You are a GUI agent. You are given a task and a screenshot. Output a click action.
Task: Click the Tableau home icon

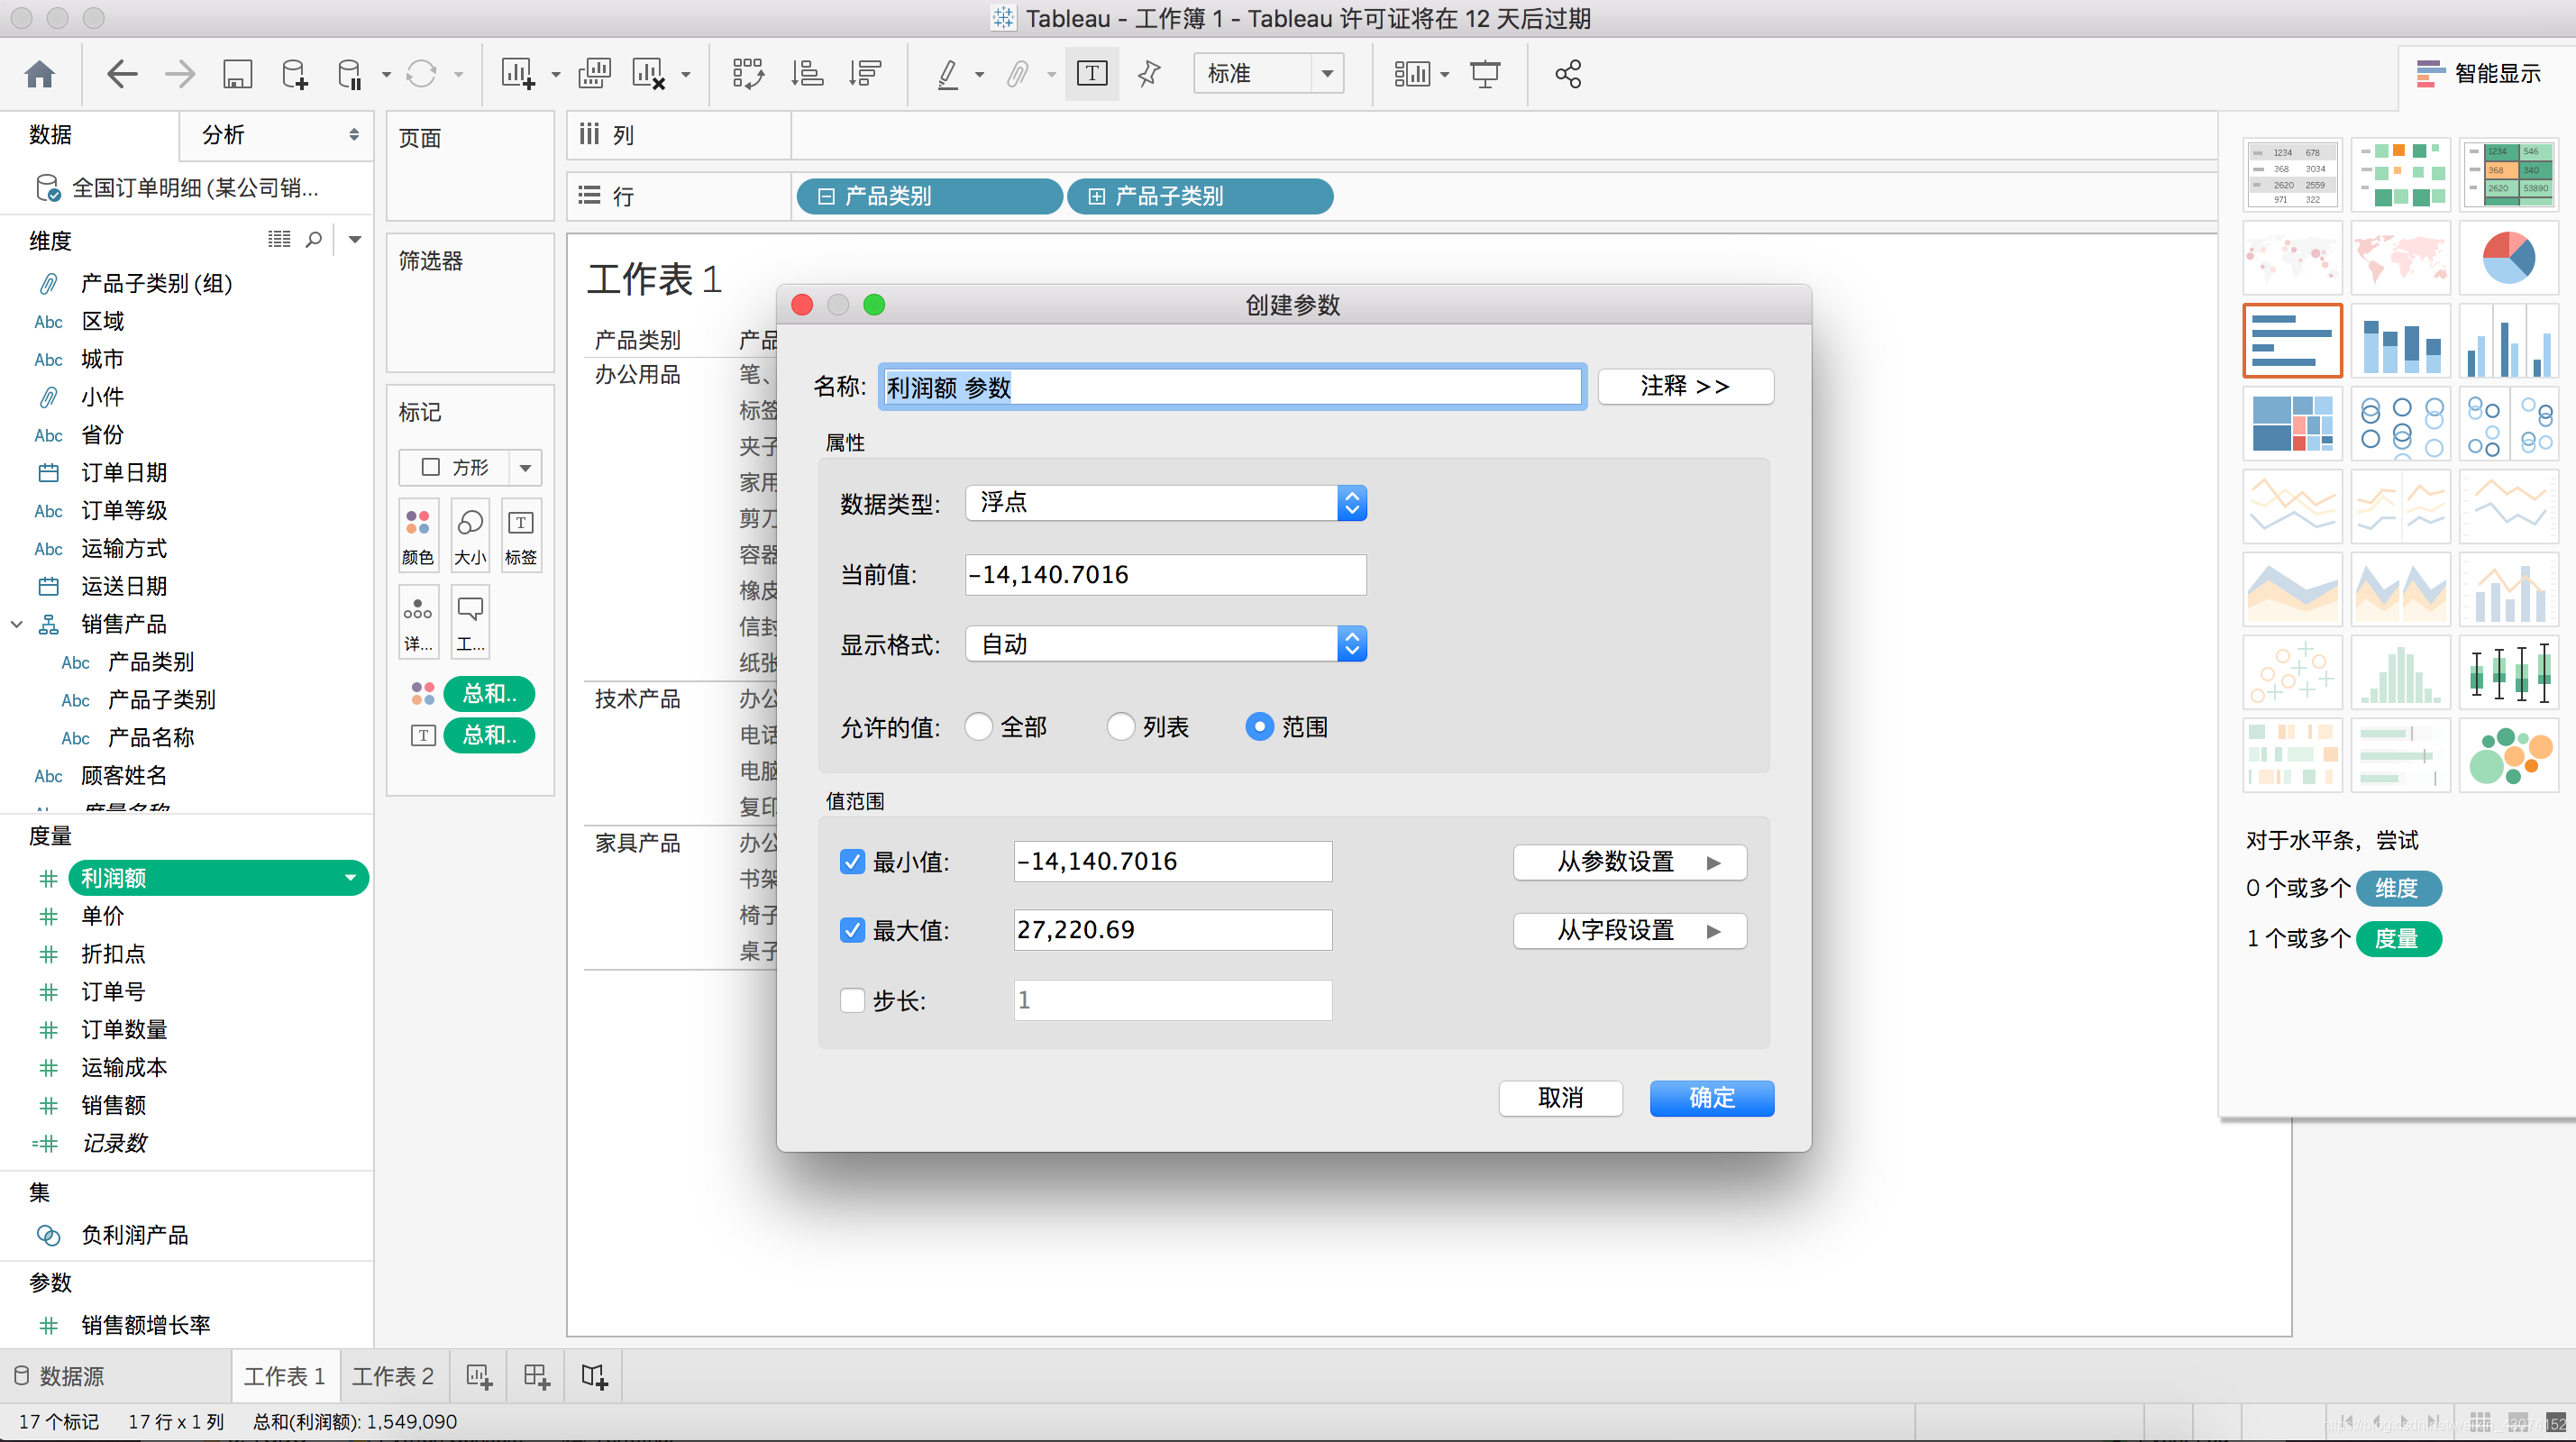[40, 74]
